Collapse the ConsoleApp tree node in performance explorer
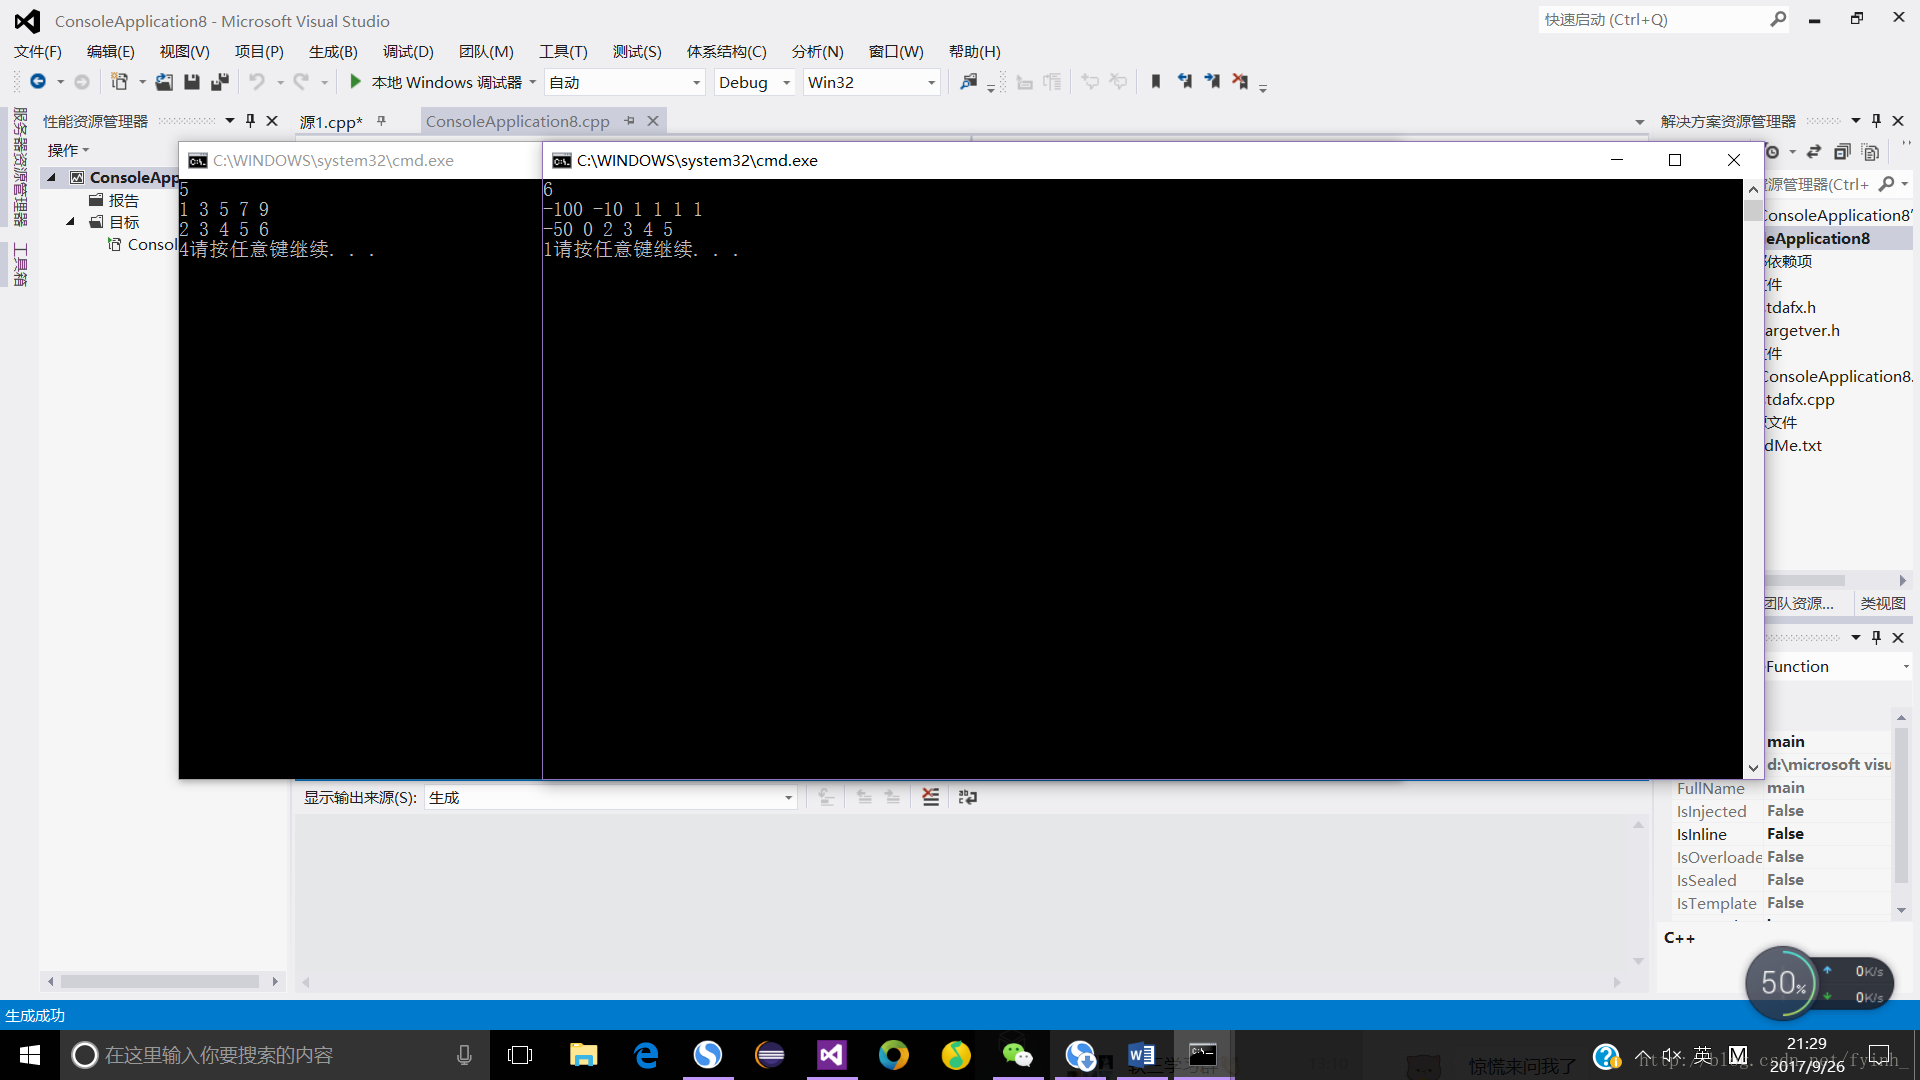The width and height of the screenshot is (1920, 1080). (x=52, y=177)
